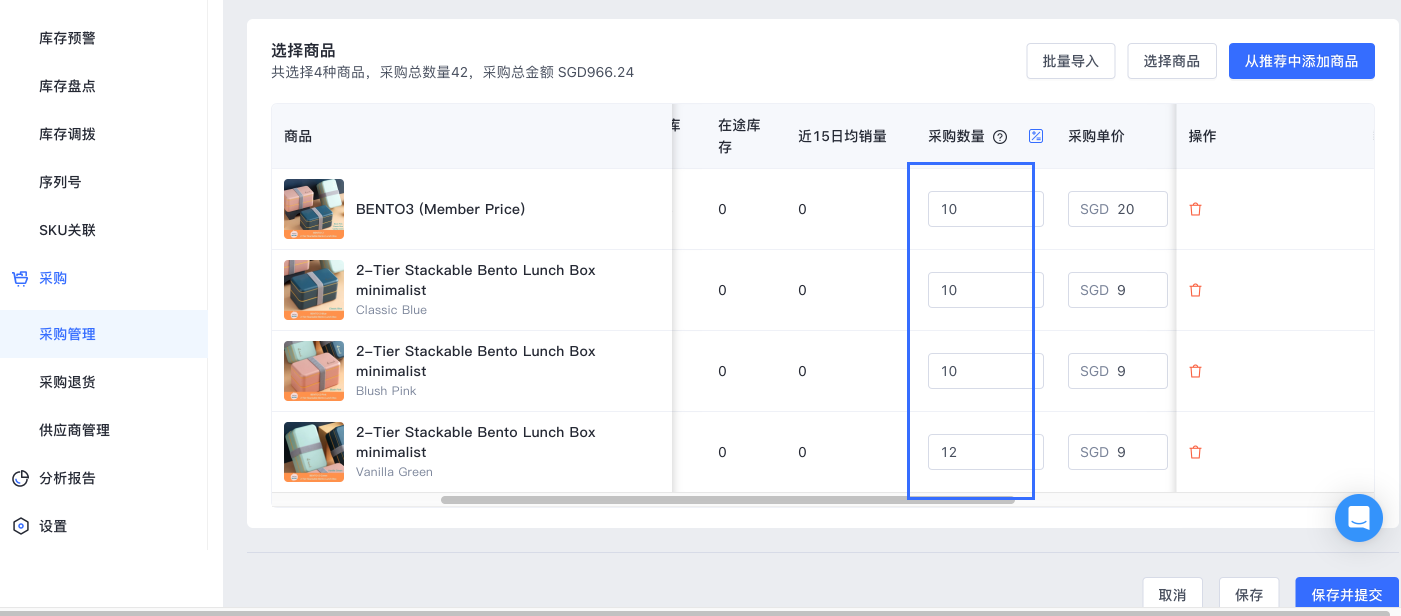The height and width of the screenshot is (616, 1401).
Task: Click the BENTO3 product thumbnail
Action: pos(314,209)
